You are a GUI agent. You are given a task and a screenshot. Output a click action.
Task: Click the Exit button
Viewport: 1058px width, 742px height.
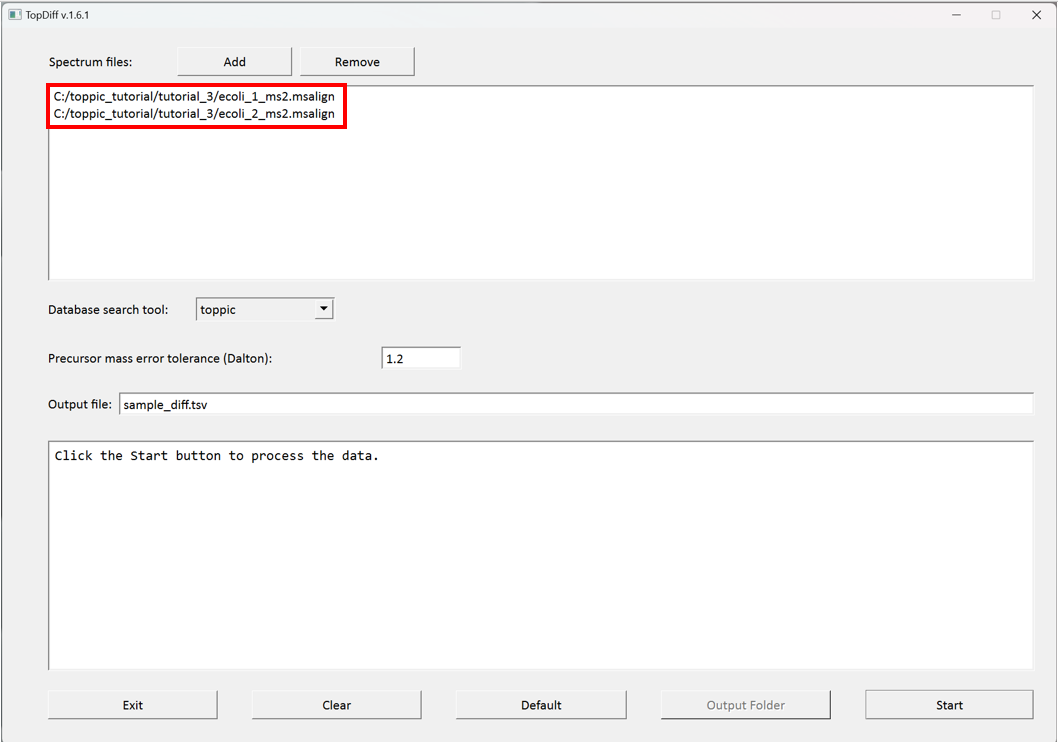pyautogui.click(x=133, y=705)
